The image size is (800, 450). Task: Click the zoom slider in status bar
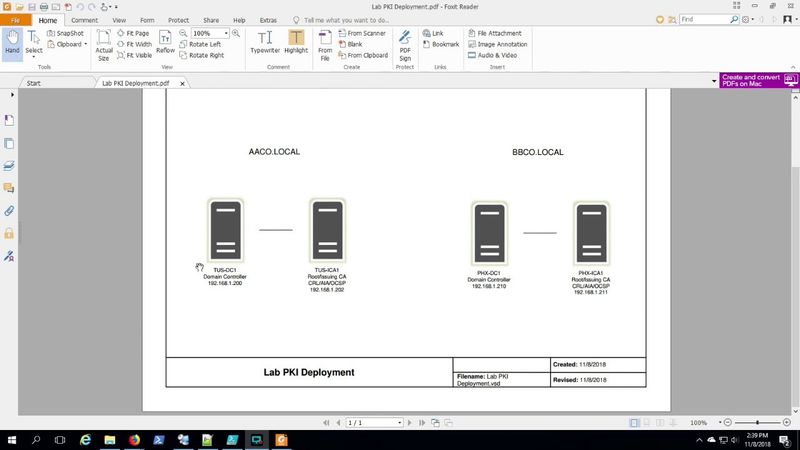pos(757,422)
